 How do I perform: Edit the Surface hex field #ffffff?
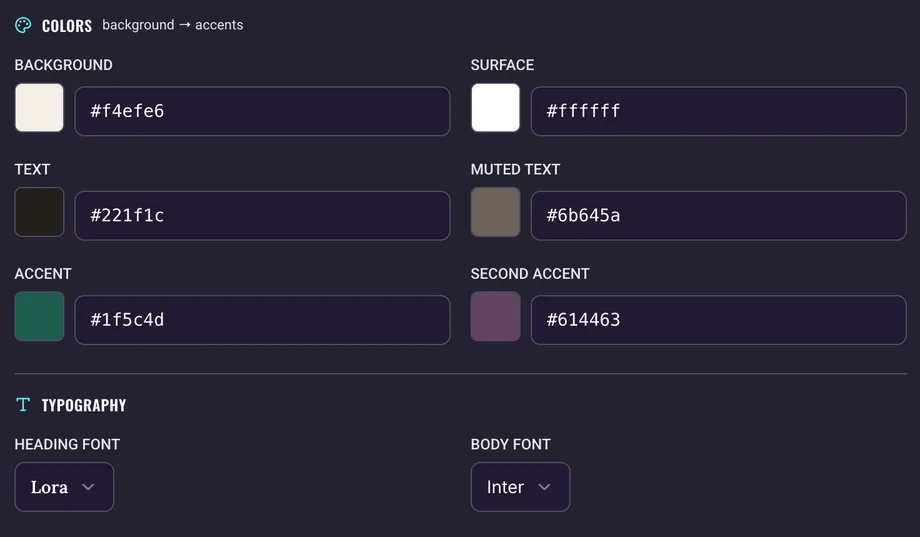pos(718,111)
